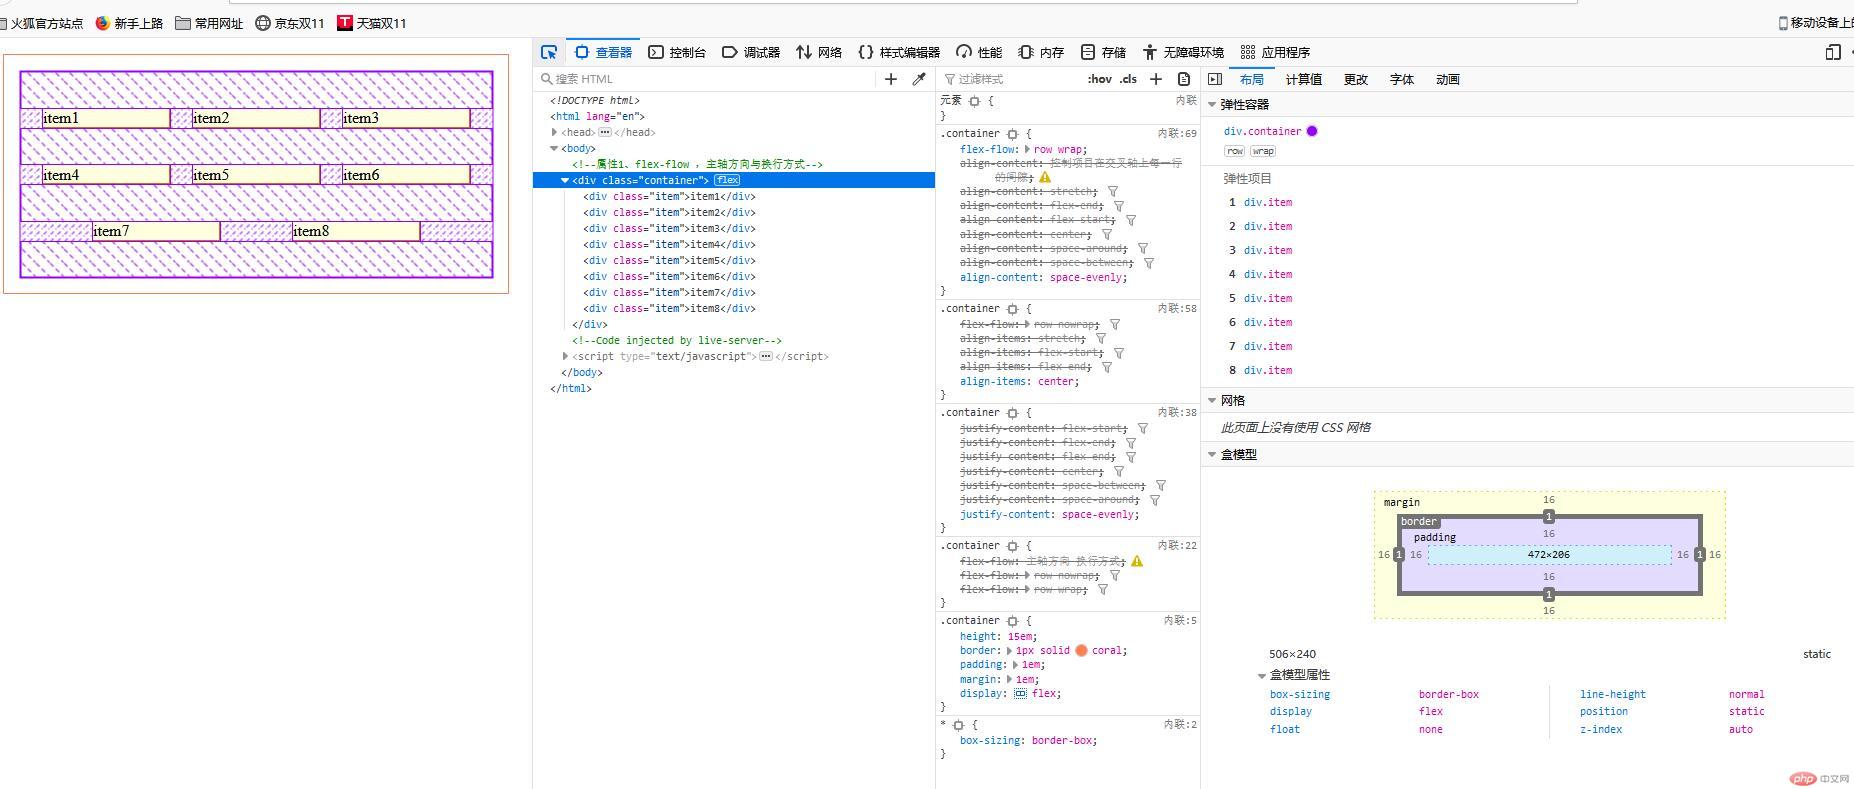Click the filter icon beside align-content: space-between
The image size is (1854, 789).
pos(1149,263)
